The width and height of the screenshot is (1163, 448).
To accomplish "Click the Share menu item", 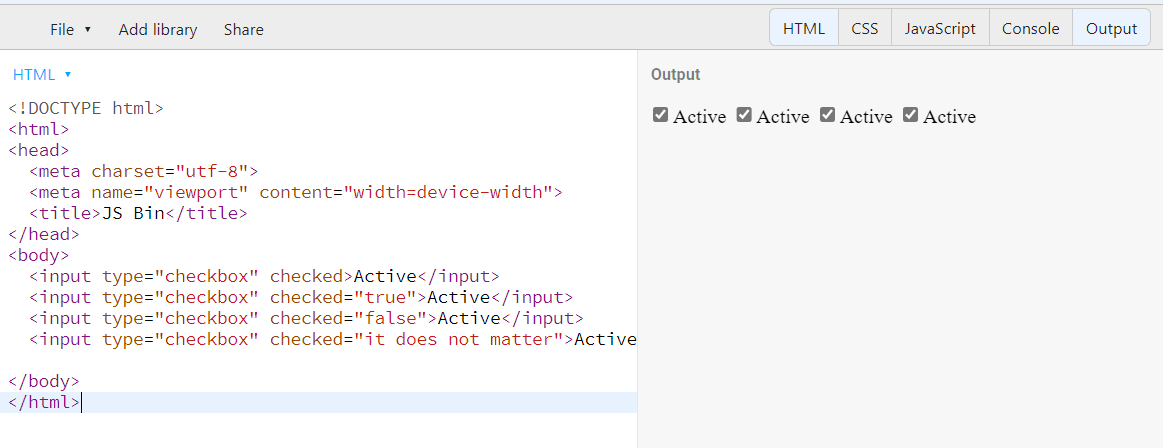I will 243,30.
